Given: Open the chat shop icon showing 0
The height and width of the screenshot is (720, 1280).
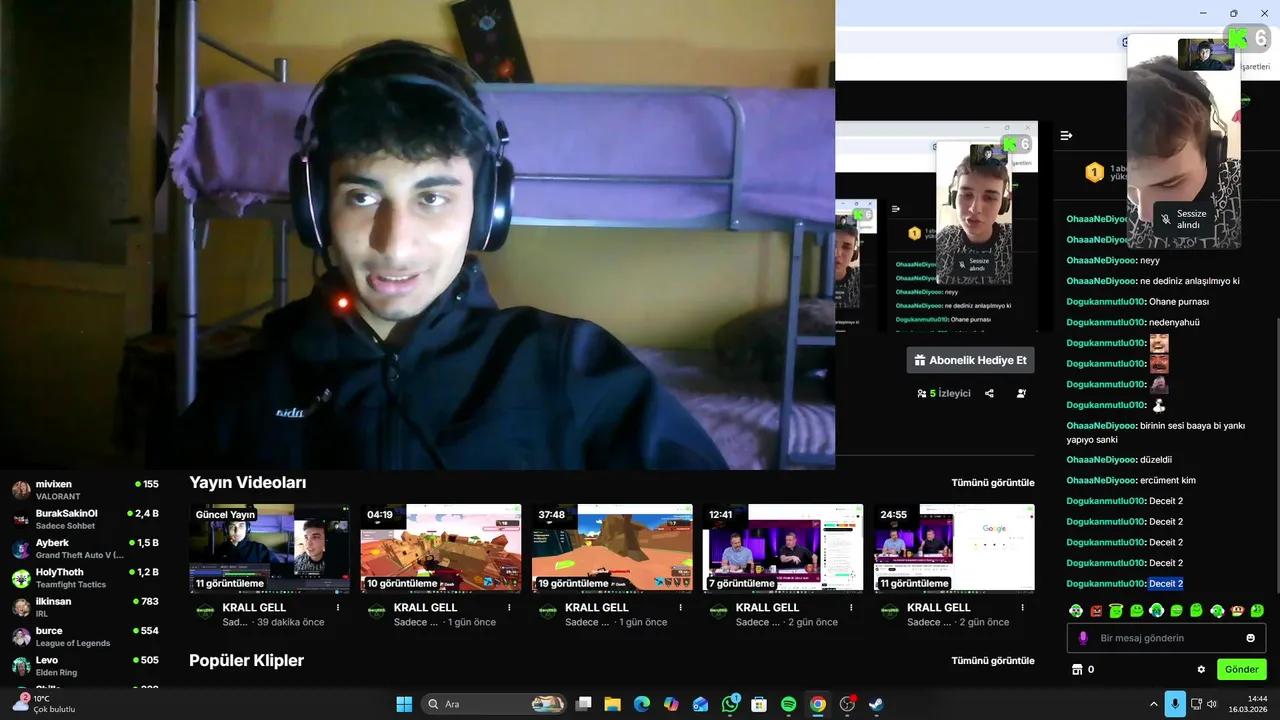Looking at the screenshot, I should point(1077,669).
